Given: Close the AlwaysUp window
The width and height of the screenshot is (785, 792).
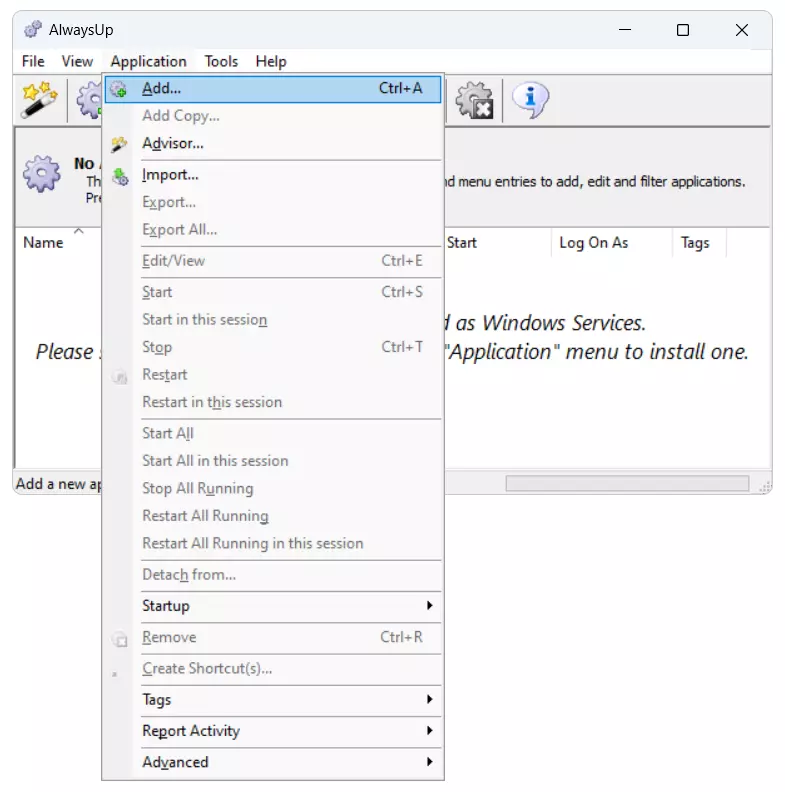Looking at the screenshot, I should click(742, 30).
